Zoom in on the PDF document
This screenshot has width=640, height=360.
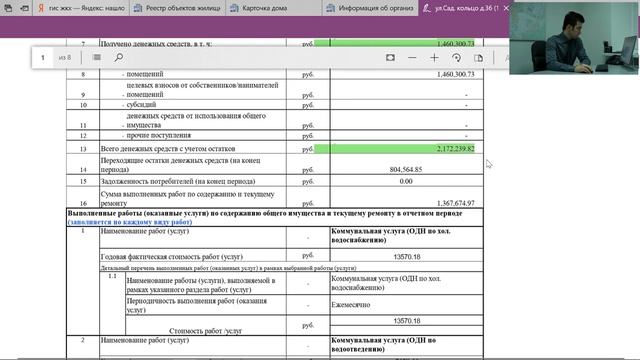[x=434, y=58]
